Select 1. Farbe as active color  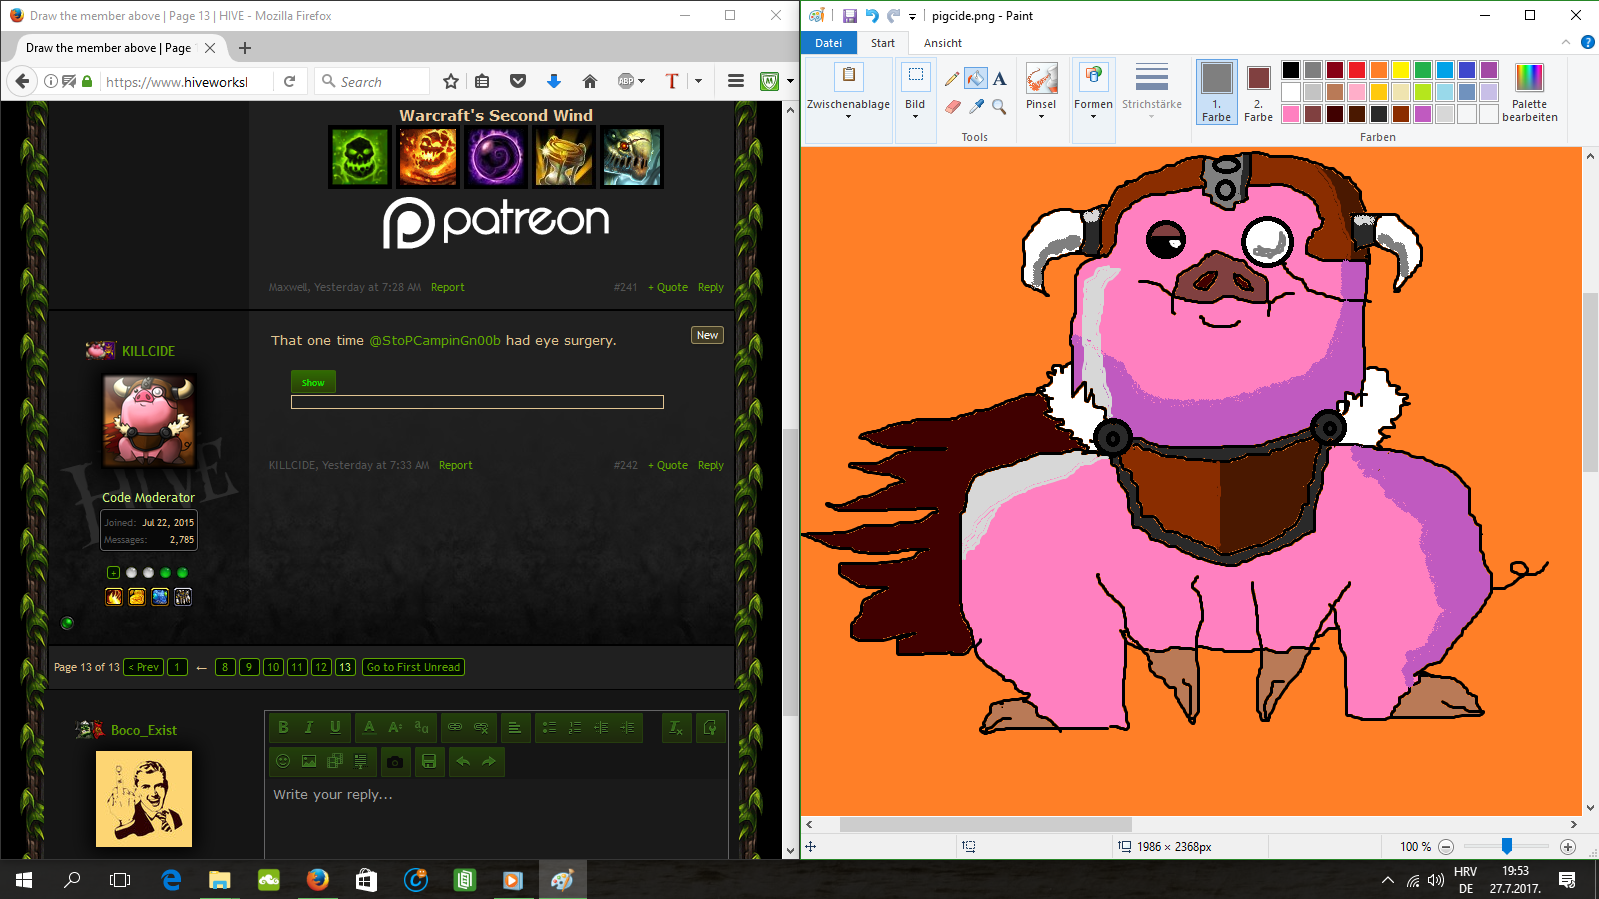coord(1216,92)
